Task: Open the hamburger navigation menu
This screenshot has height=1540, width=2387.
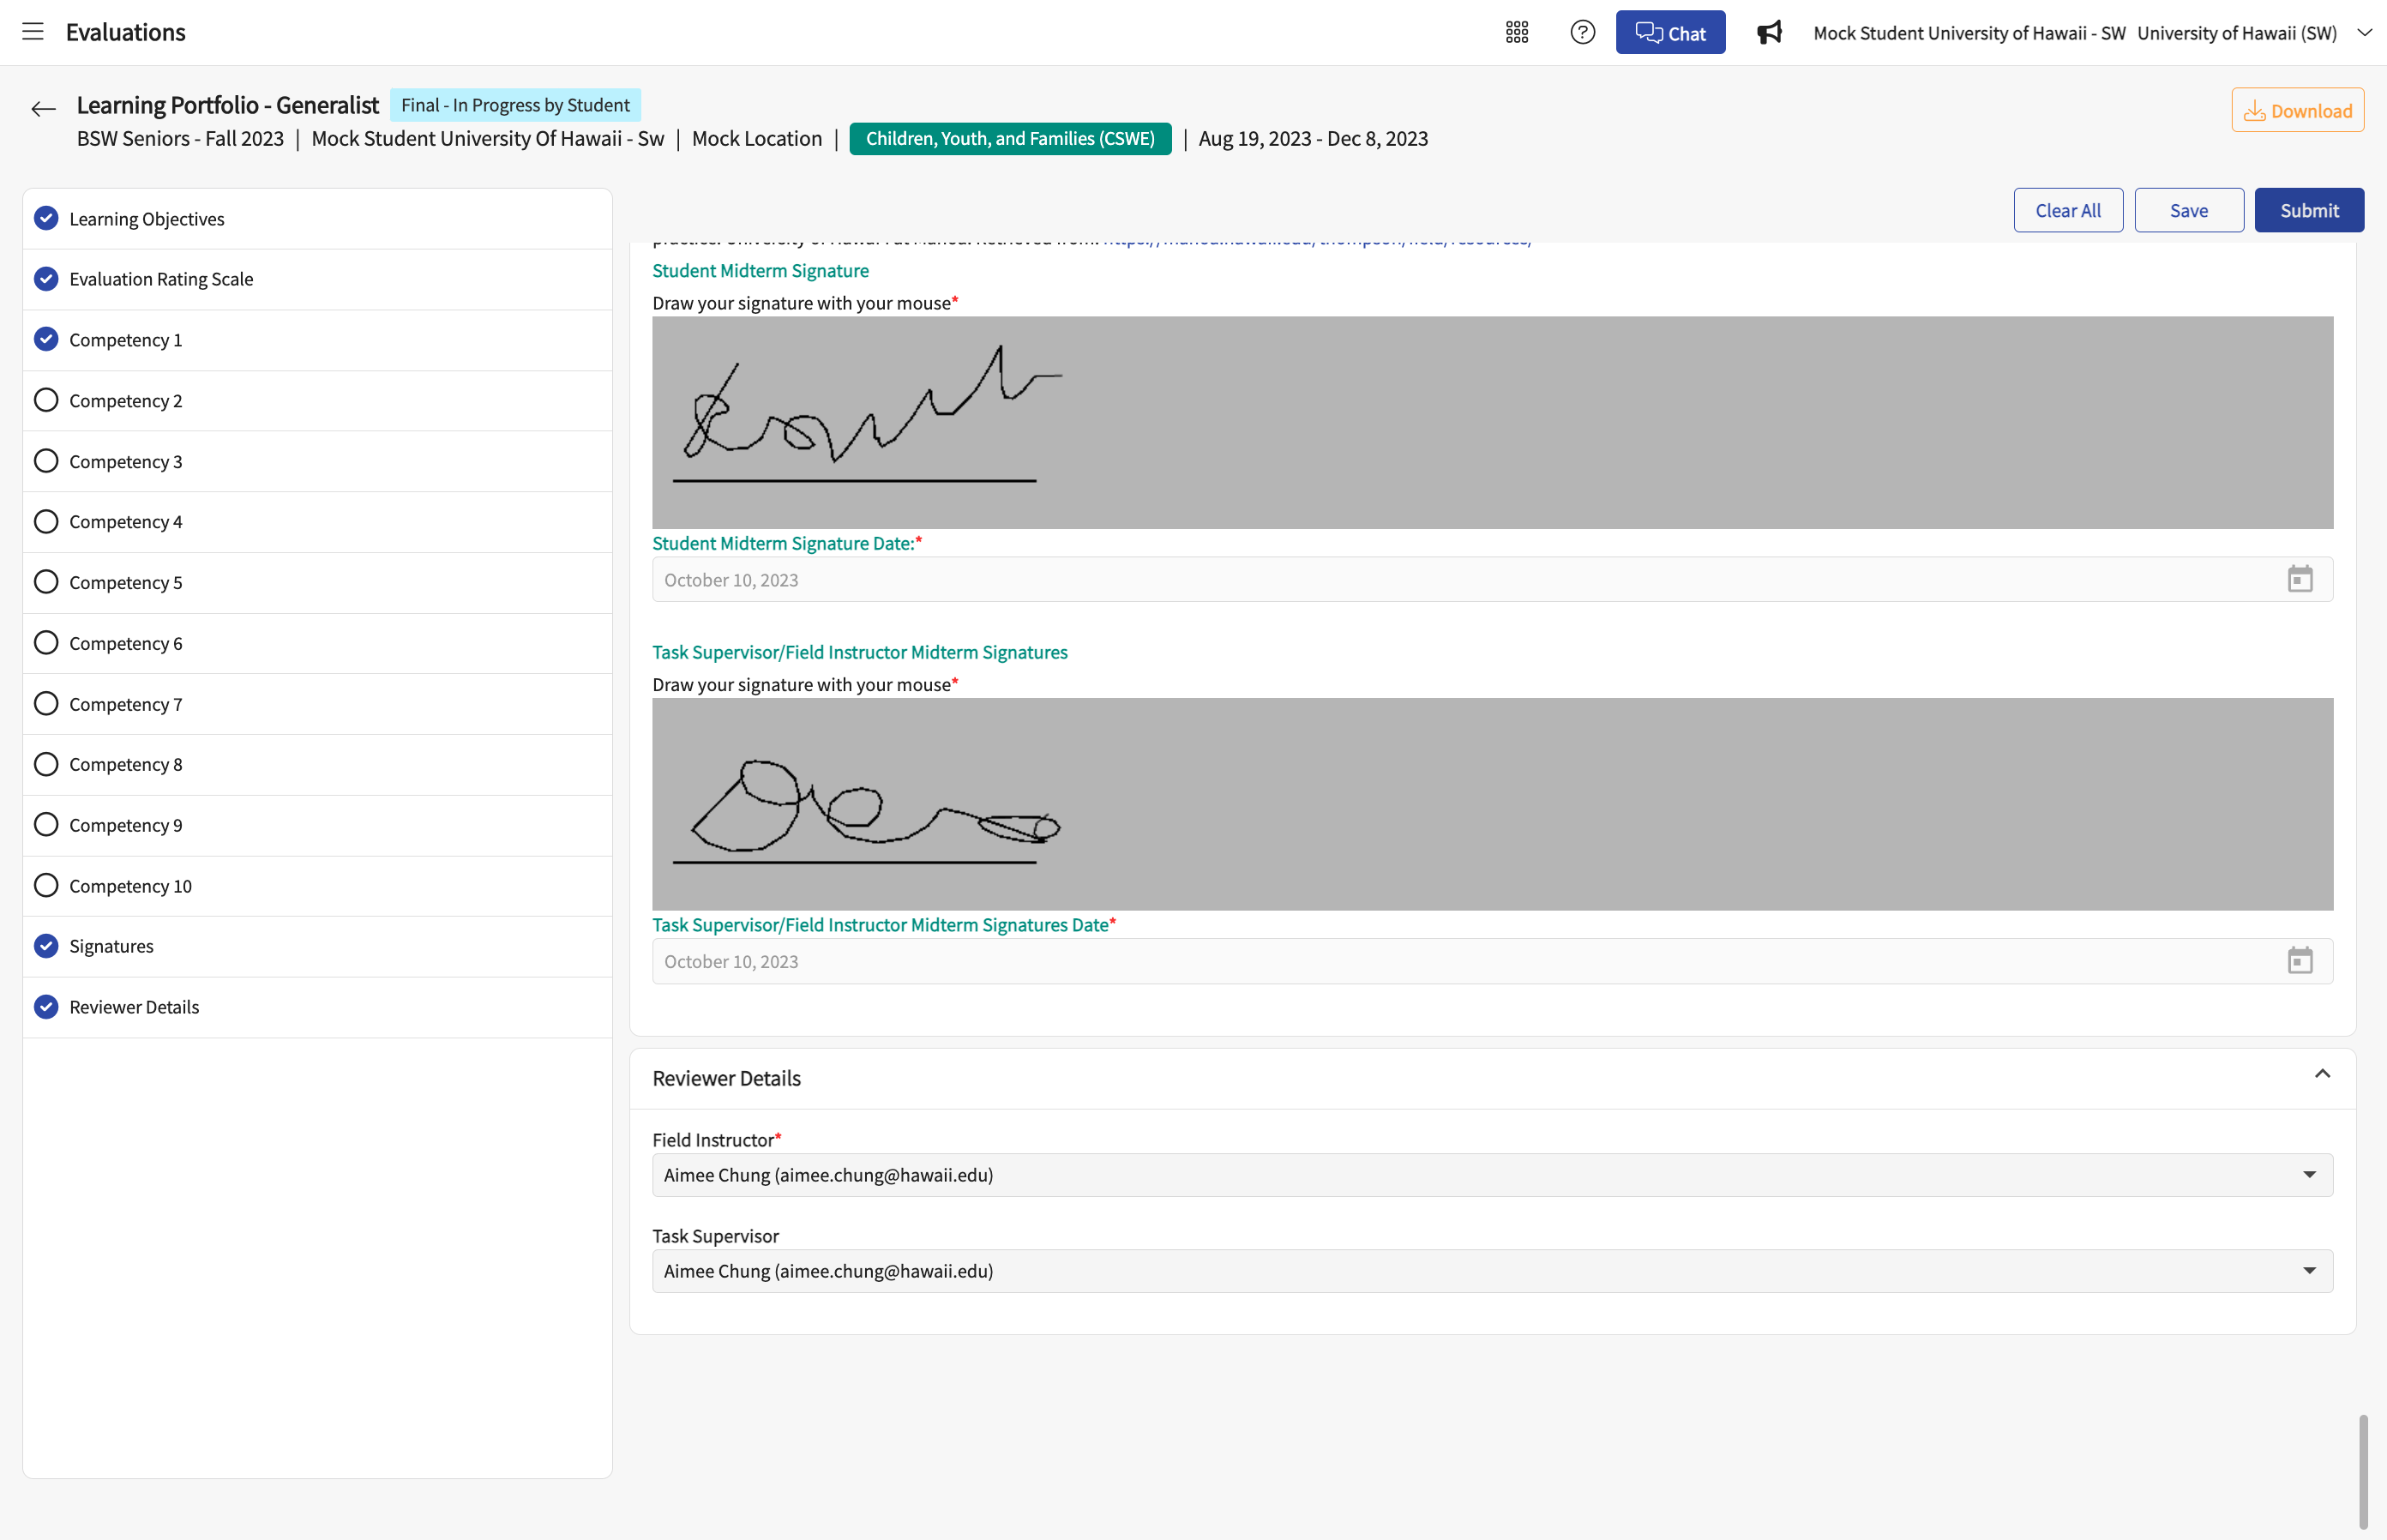Action: [33, 32]
